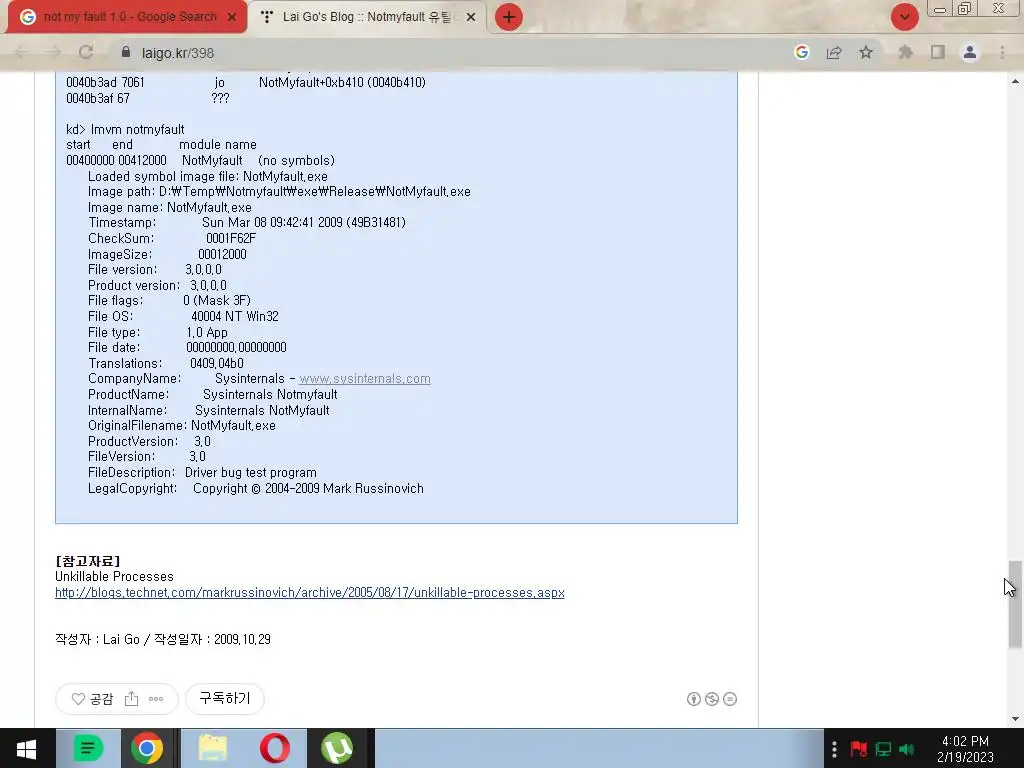Click the share icon next to 공감
This screenshot has height=768, width=1024.
click(131, 699)
